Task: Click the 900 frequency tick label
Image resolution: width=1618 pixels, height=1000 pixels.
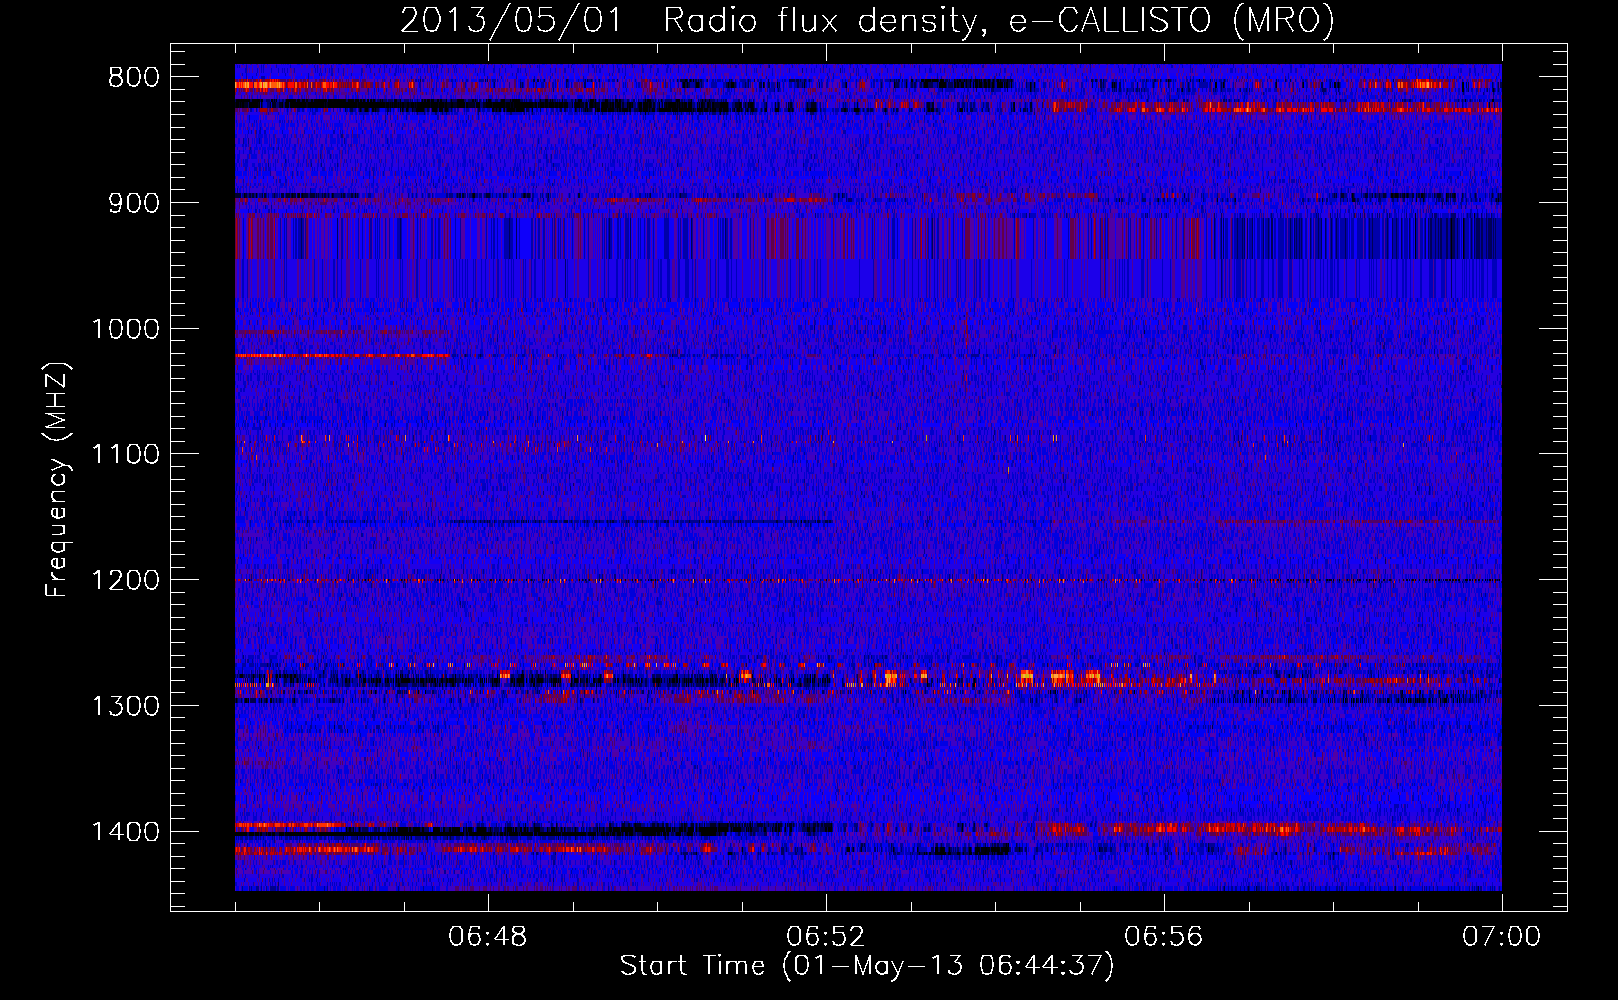Action: point(134,203)
